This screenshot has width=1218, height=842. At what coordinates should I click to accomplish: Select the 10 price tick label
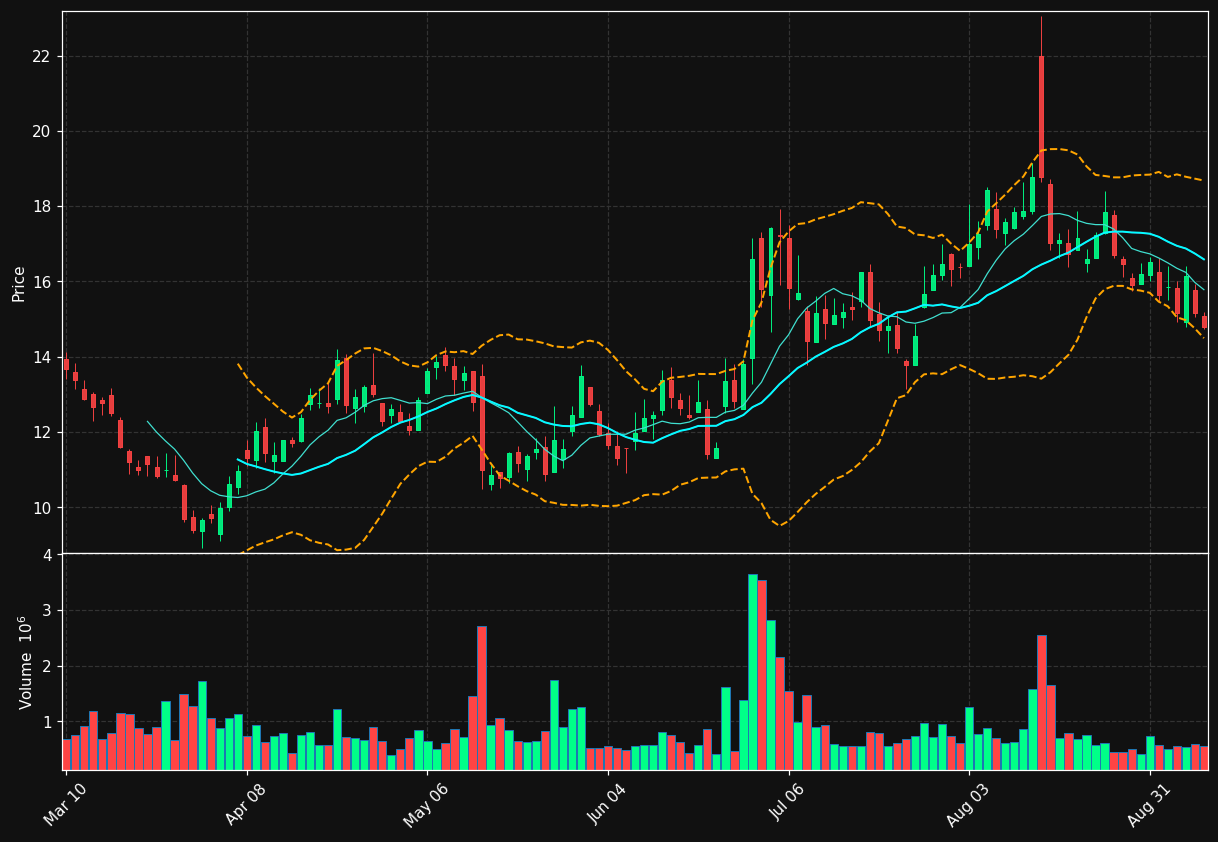pyautogui.click(x=40, y=508)
